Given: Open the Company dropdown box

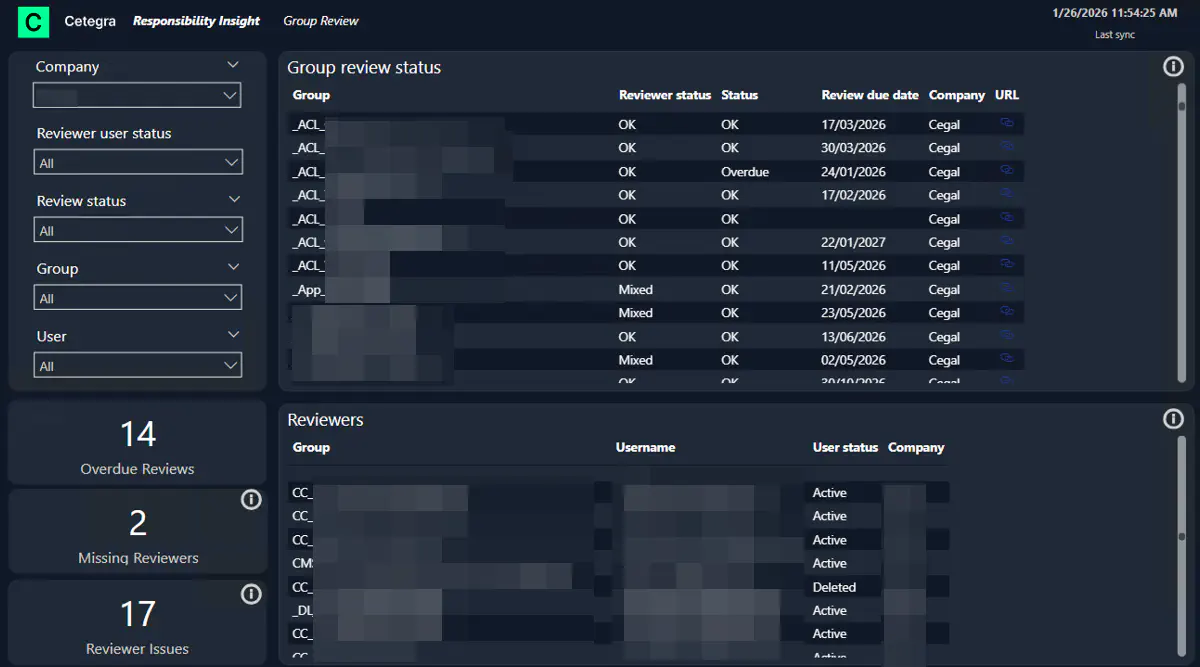Looking at the screenshot, I should click(x=138, y=96).
